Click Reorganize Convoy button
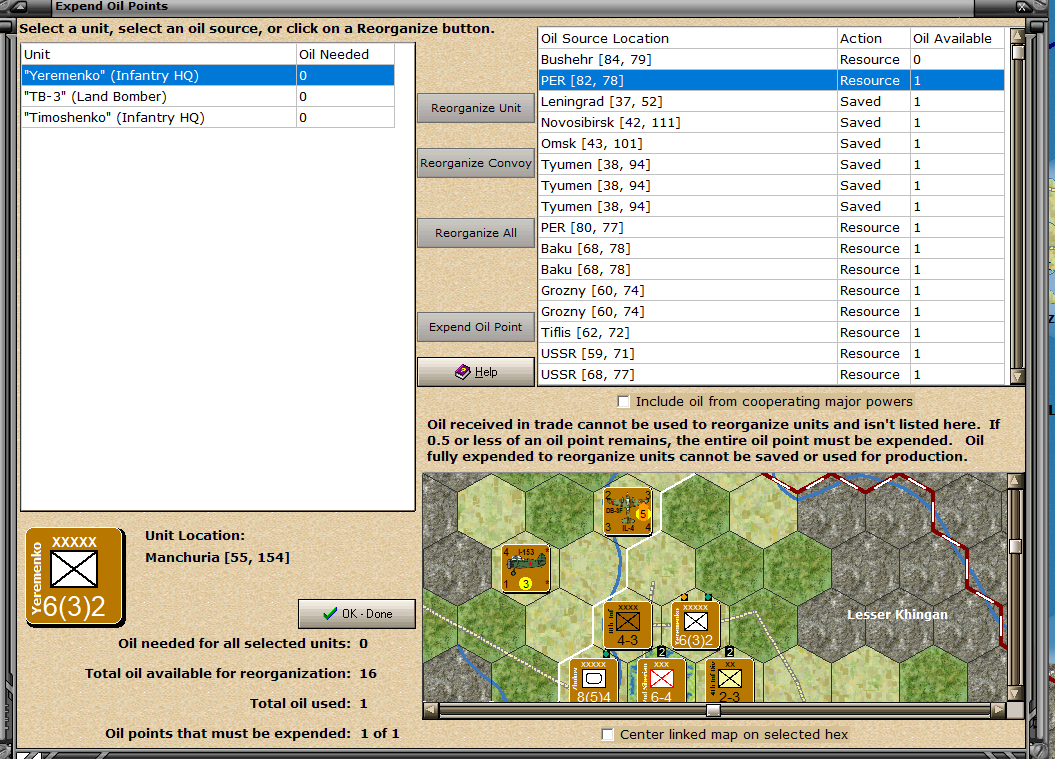Screen dimensions: 1055x759 pyautogui.click(x=476, y=163)
